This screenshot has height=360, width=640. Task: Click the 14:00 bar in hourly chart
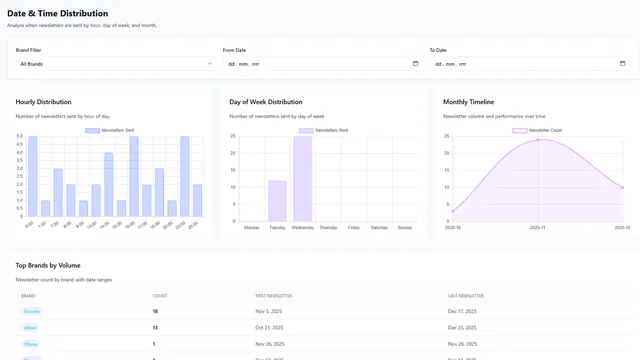[109, 184]
